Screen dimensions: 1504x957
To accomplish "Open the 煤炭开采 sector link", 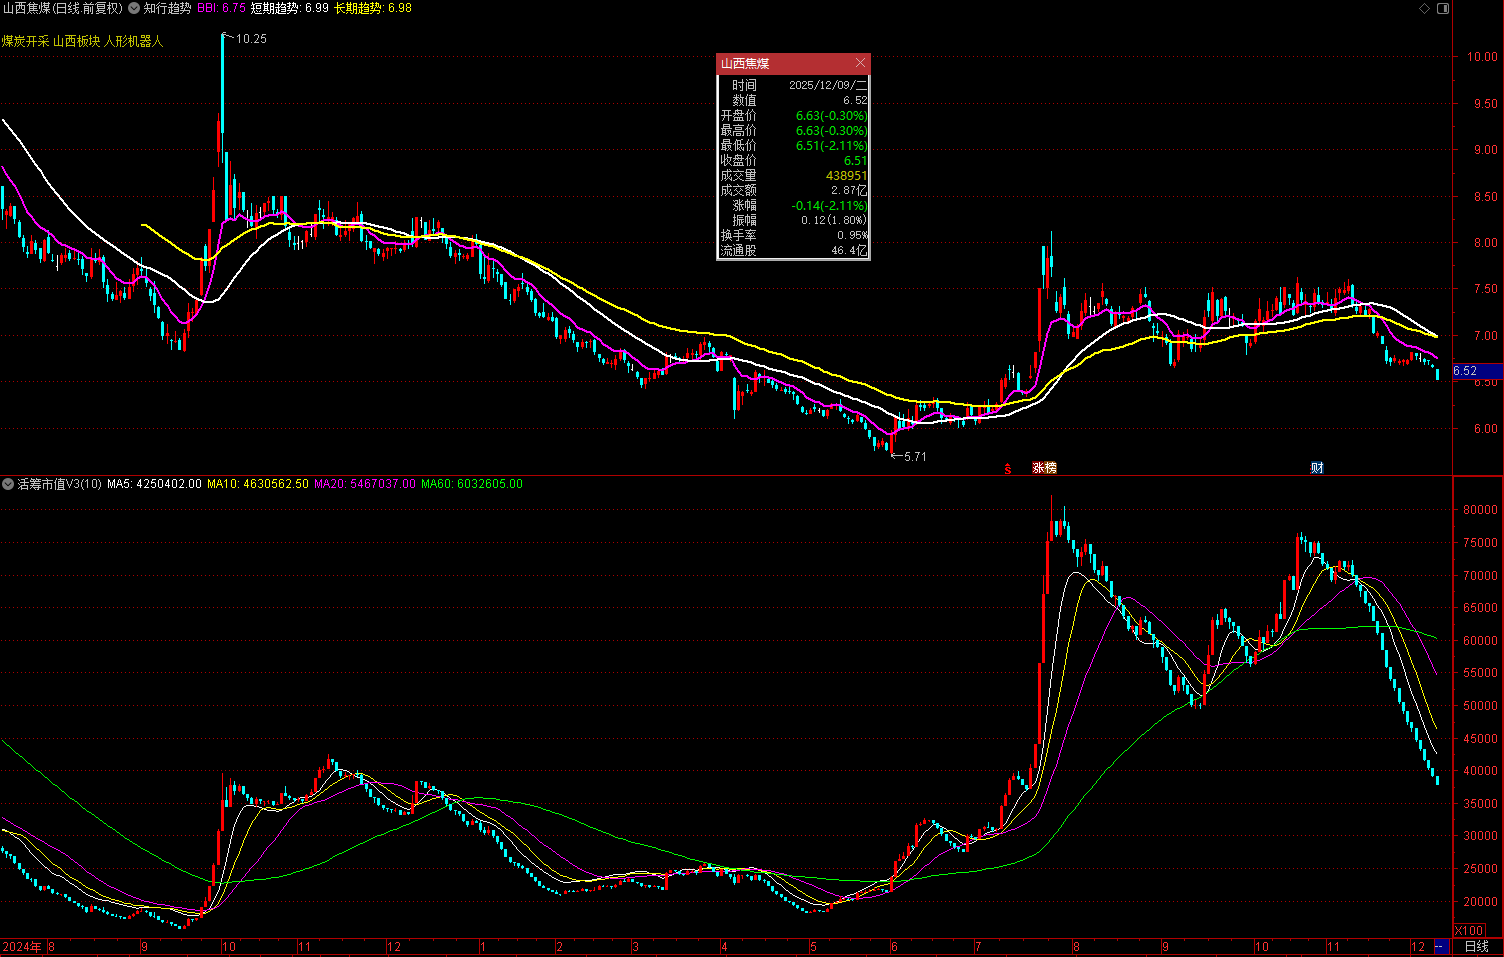I will point(25,41).
